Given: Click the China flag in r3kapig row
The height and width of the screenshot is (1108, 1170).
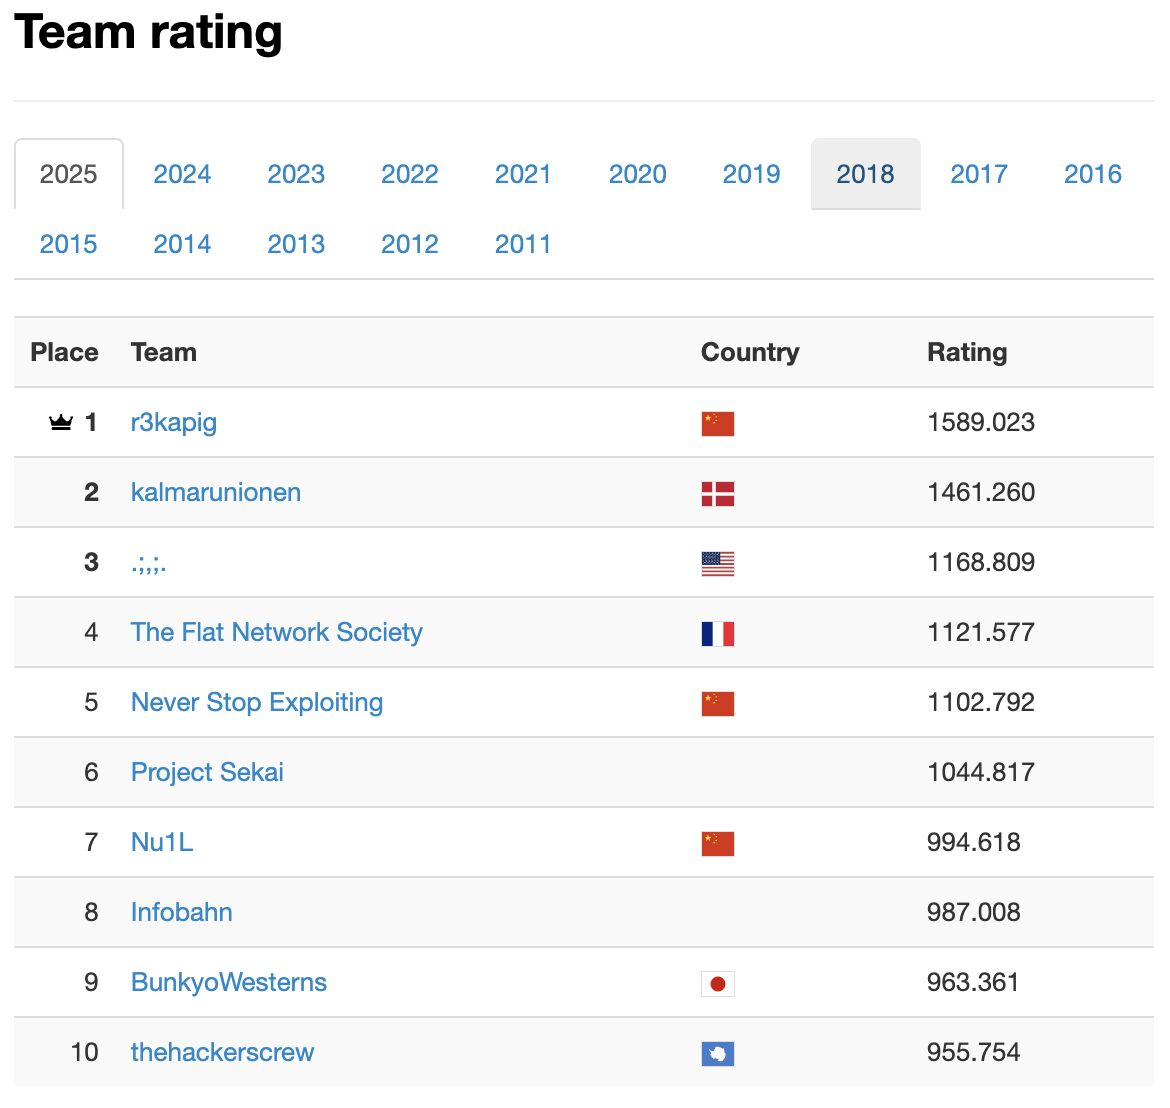Looking at the screenshot, I should pos(718,424).
